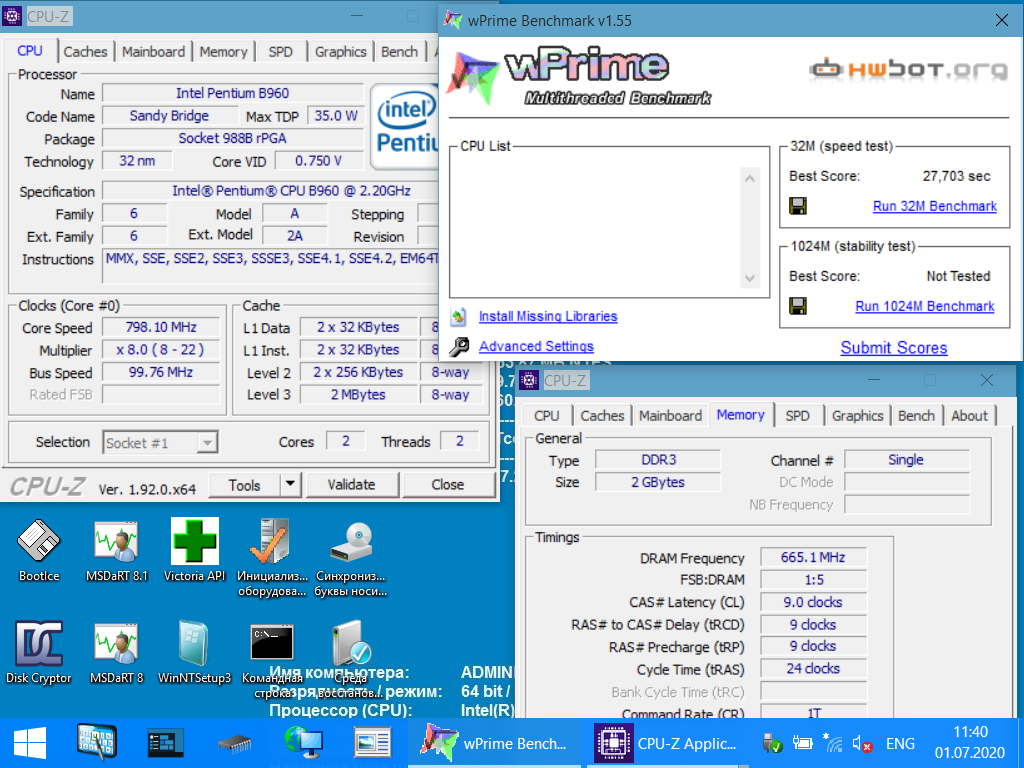Click the Name field Intel Pentium B960
The width and height of the screenshot is (1024, 768).
point(232,93)
